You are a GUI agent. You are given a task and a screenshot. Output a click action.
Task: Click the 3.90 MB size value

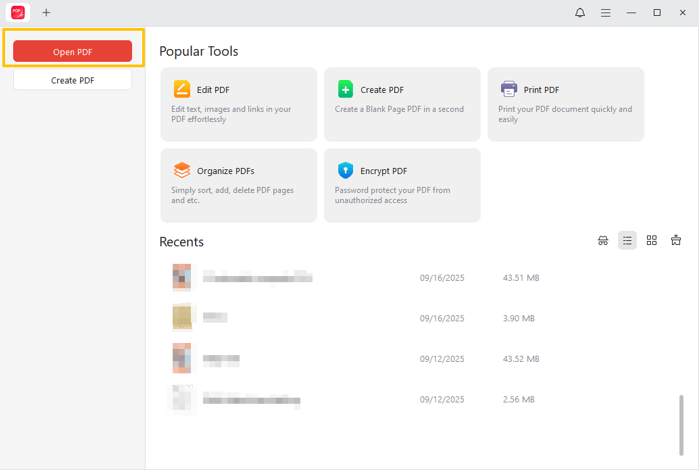(x=518, y=318)
